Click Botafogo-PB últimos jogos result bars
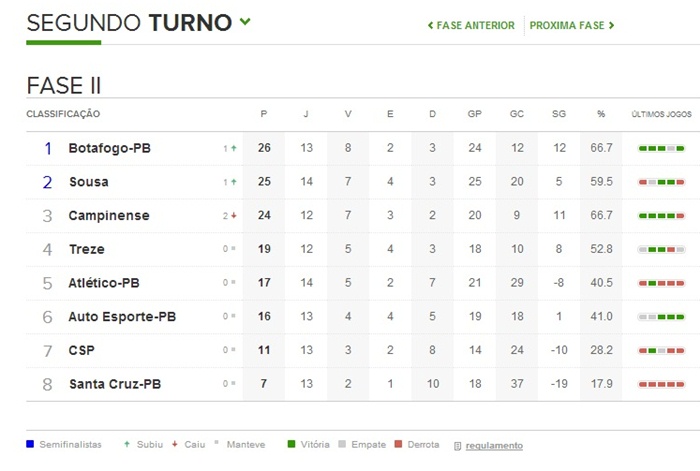The image size is (700, 471). pos(661,149)
